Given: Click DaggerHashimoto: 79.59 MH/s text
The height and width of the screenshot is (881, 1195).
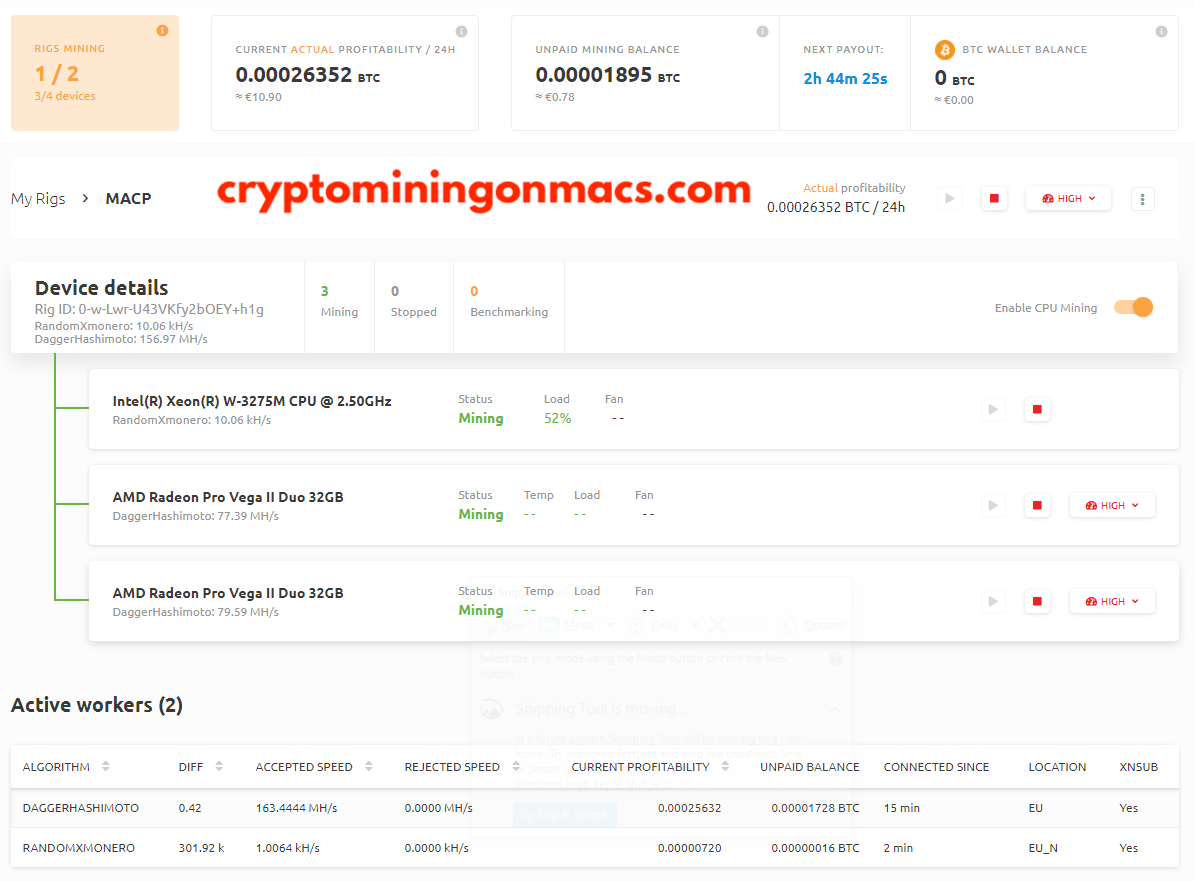Looking at the screenshot, I should pos(195,612).
